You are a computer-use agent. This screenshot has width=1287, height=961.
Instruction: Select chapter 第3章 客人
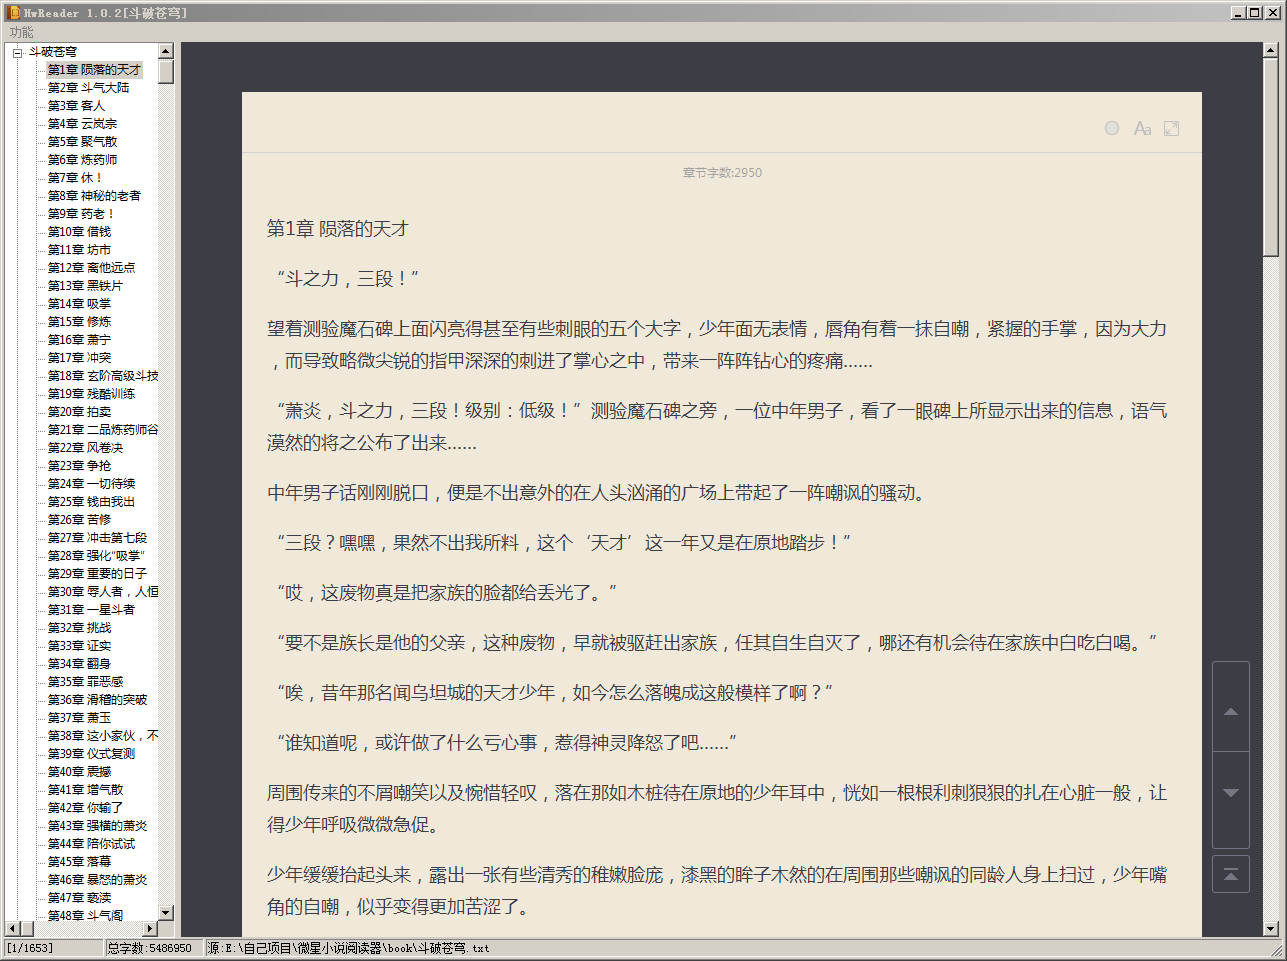76,106
